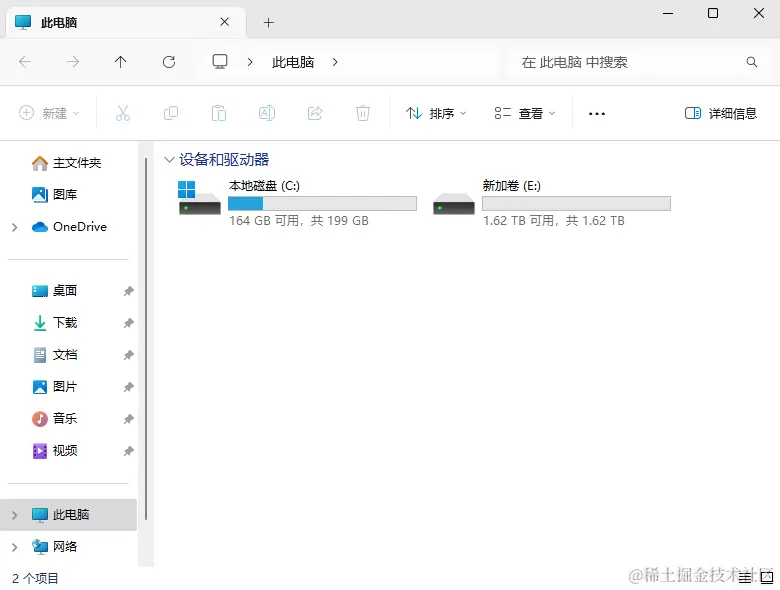Open 桌面 desktop folder in sidebar
Screen dimensions: 780x590
click(54, 291)
